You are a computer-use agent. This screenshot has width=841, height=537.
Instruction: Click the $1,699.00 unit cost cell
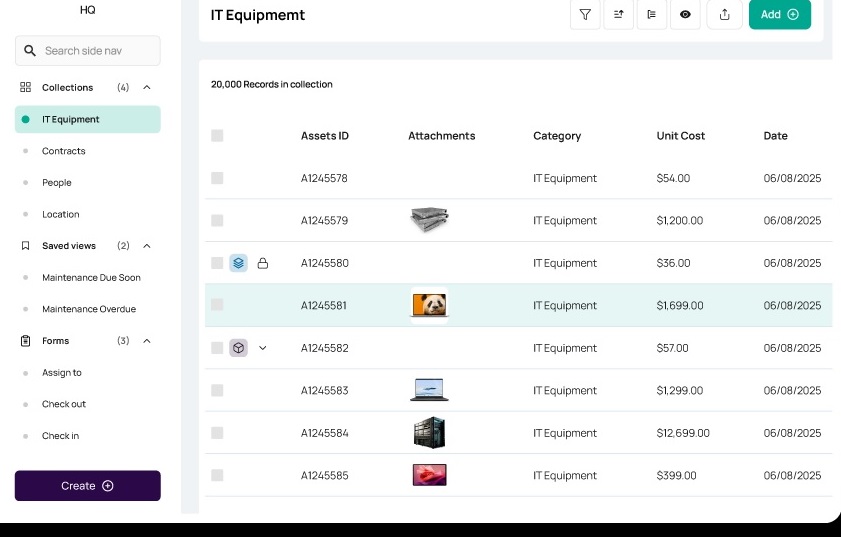click(680, 305)
